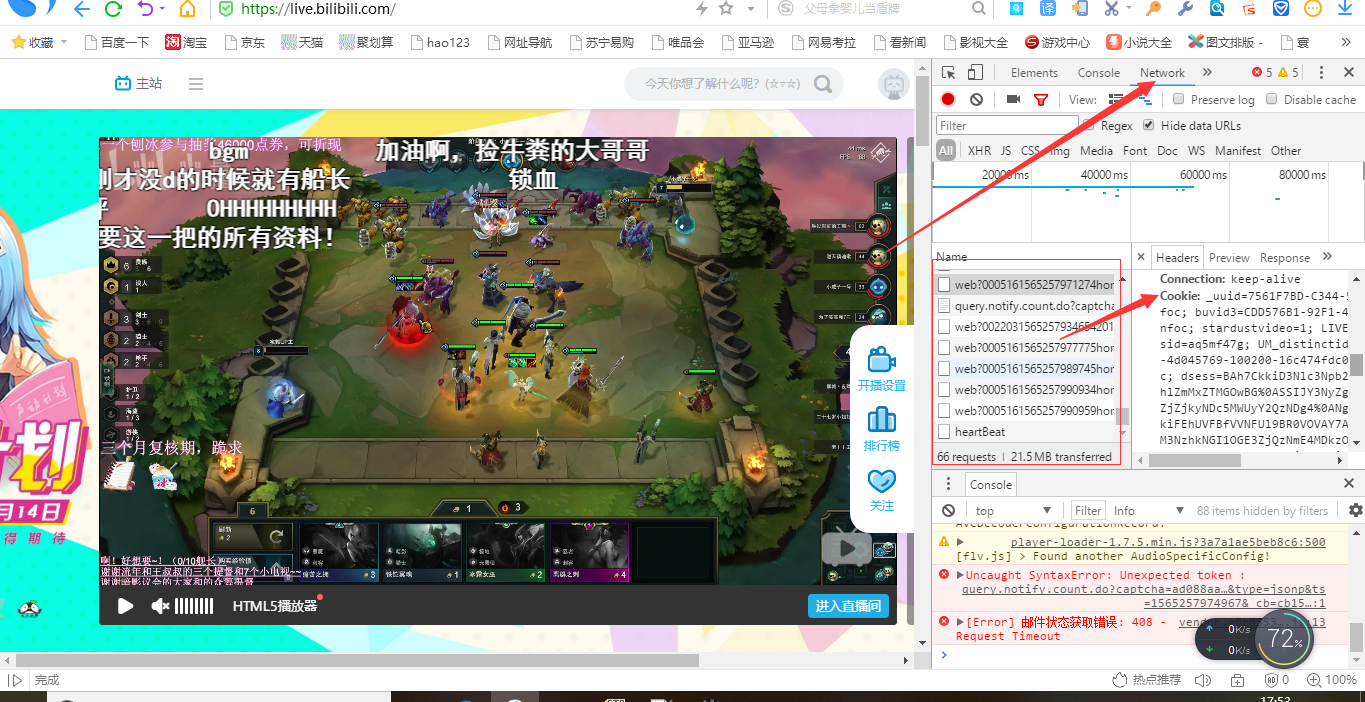
Task: Select the heartBeat request row
Action: (1026, 432)
